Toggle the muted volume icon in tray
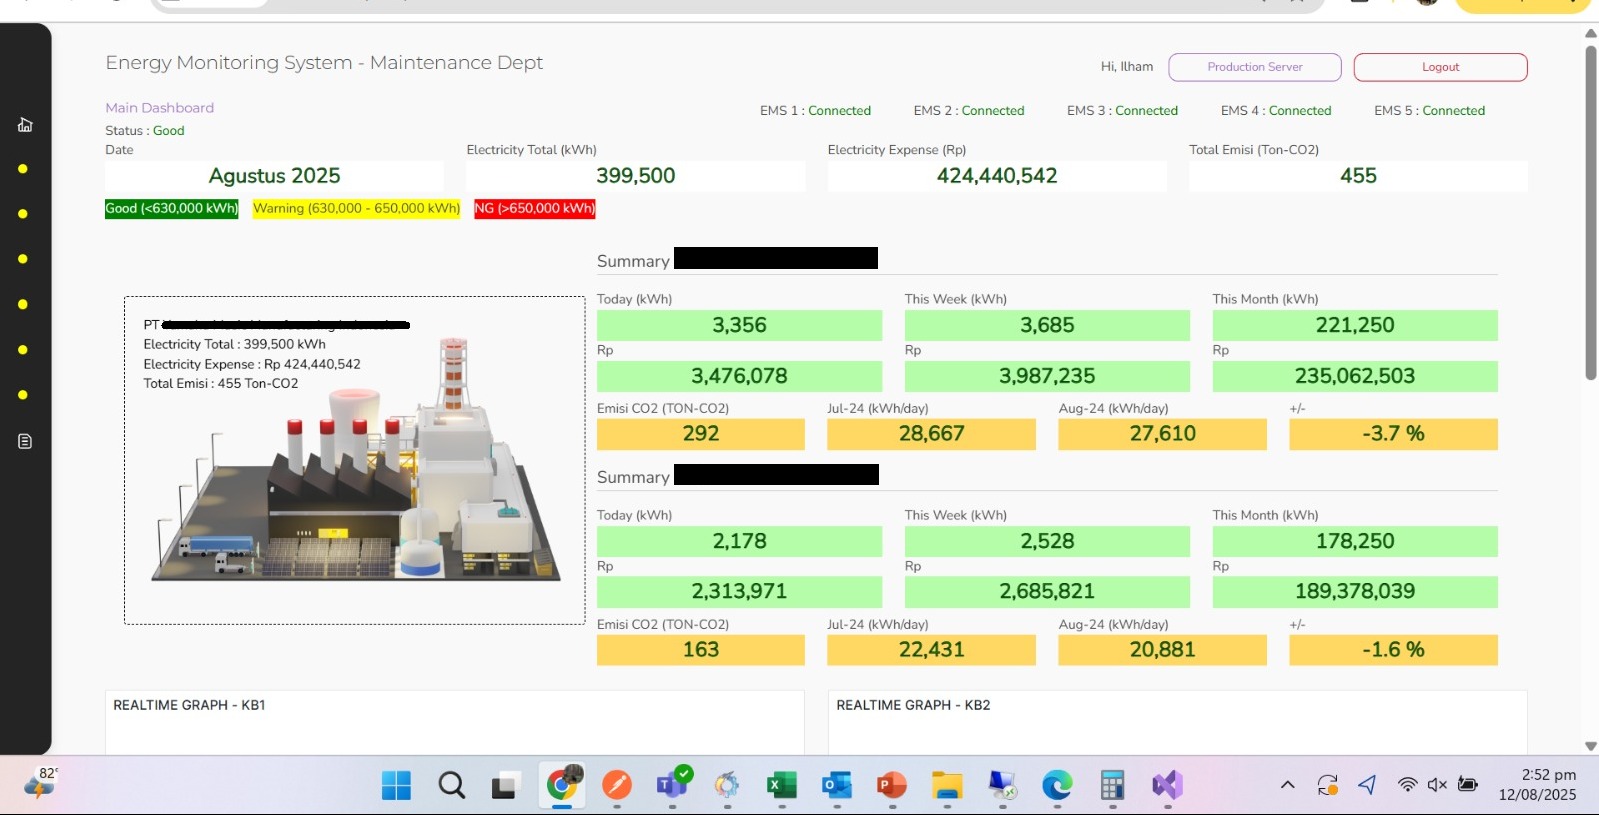Image resolution: width=1599 pixels, height=815 pixels. click(1437, 785)
